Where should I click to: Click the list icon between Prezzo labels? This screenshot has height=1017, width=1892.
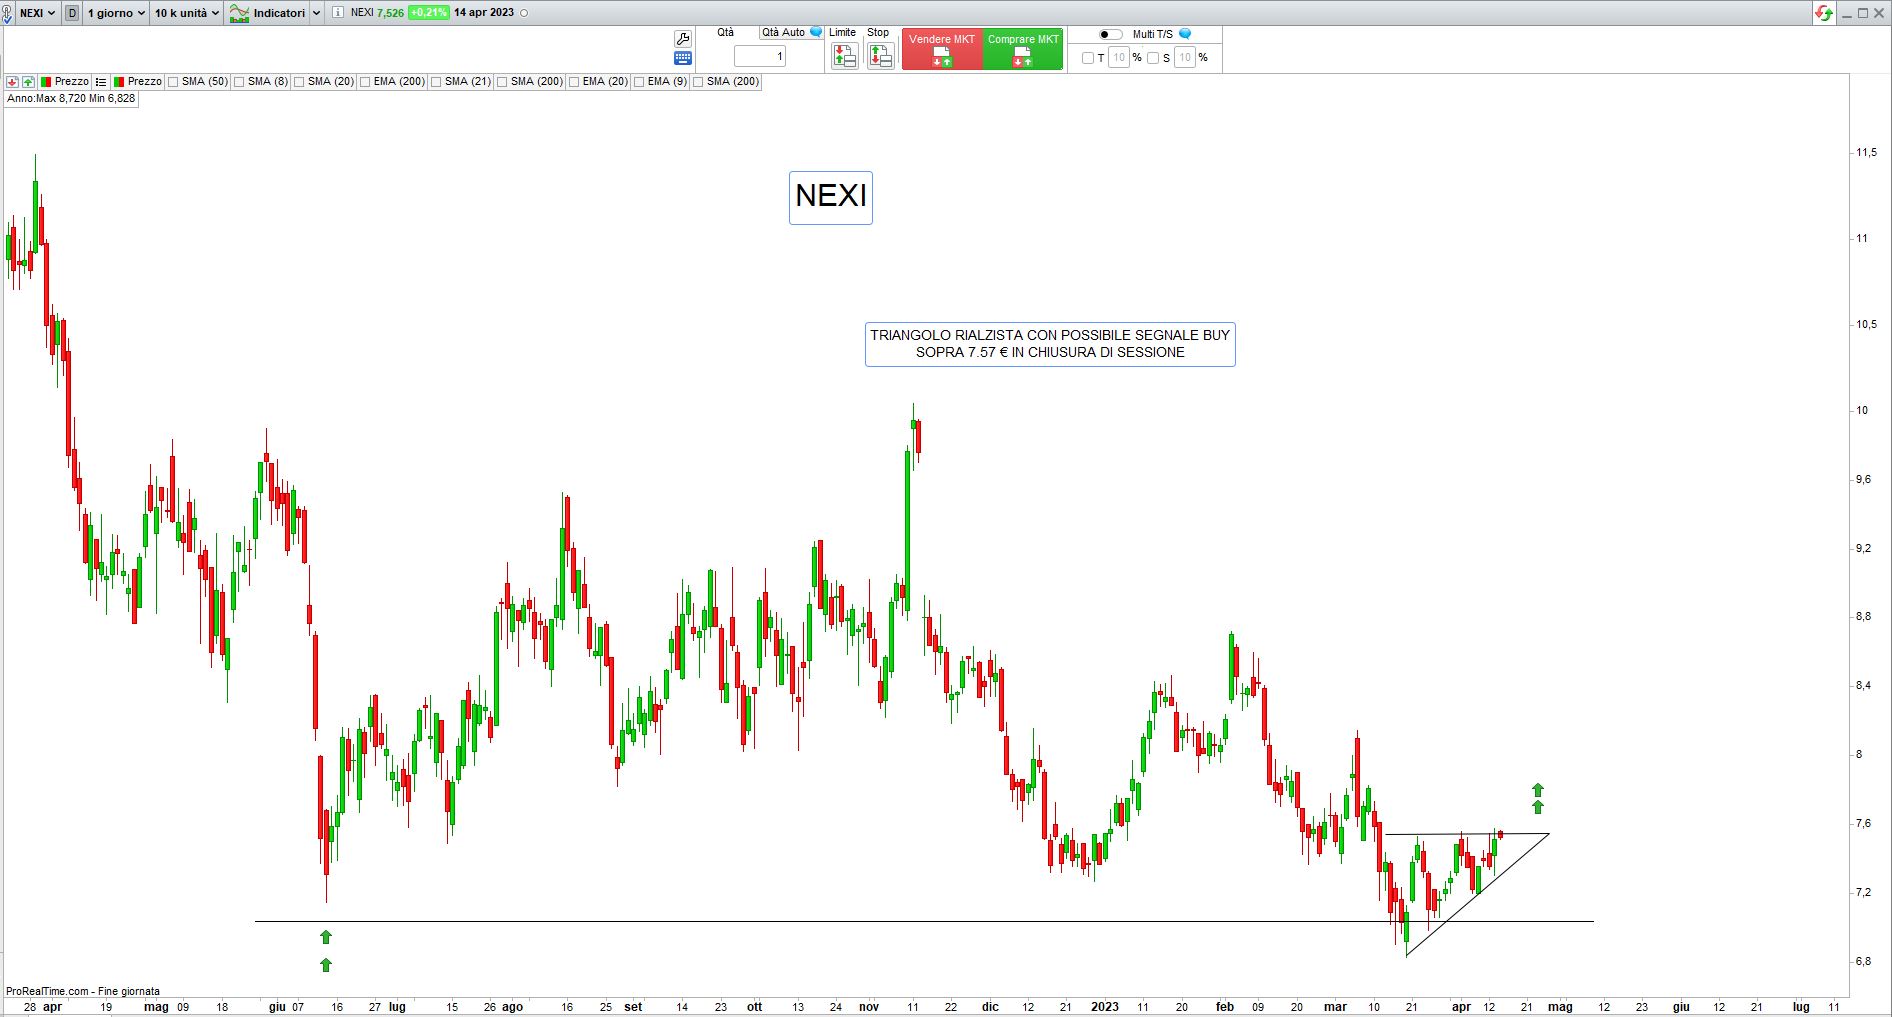coord(101,82)
